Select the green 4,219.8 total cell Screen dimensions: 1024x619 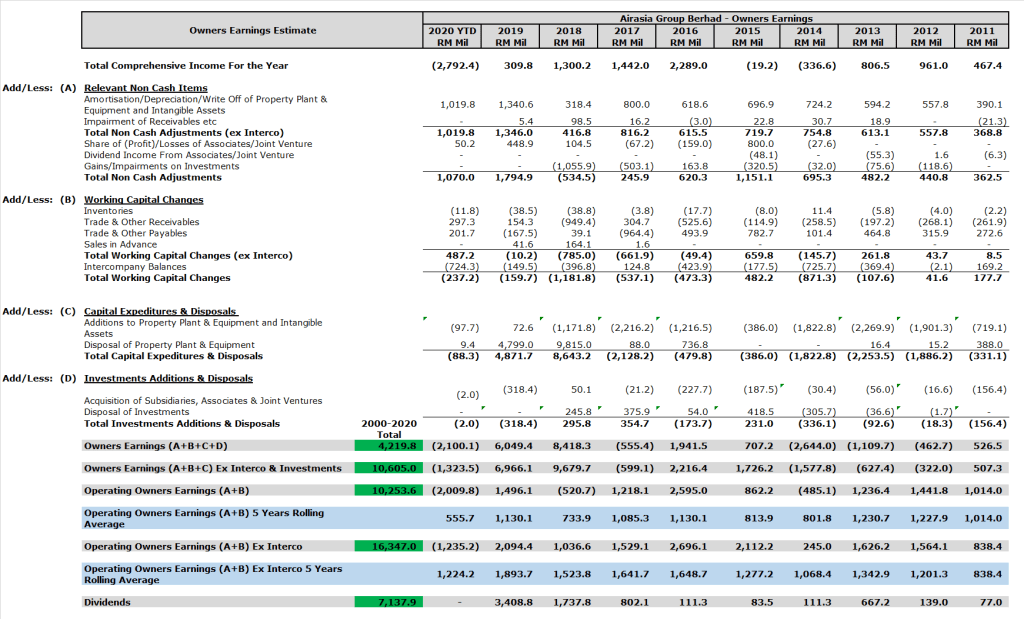390,446
